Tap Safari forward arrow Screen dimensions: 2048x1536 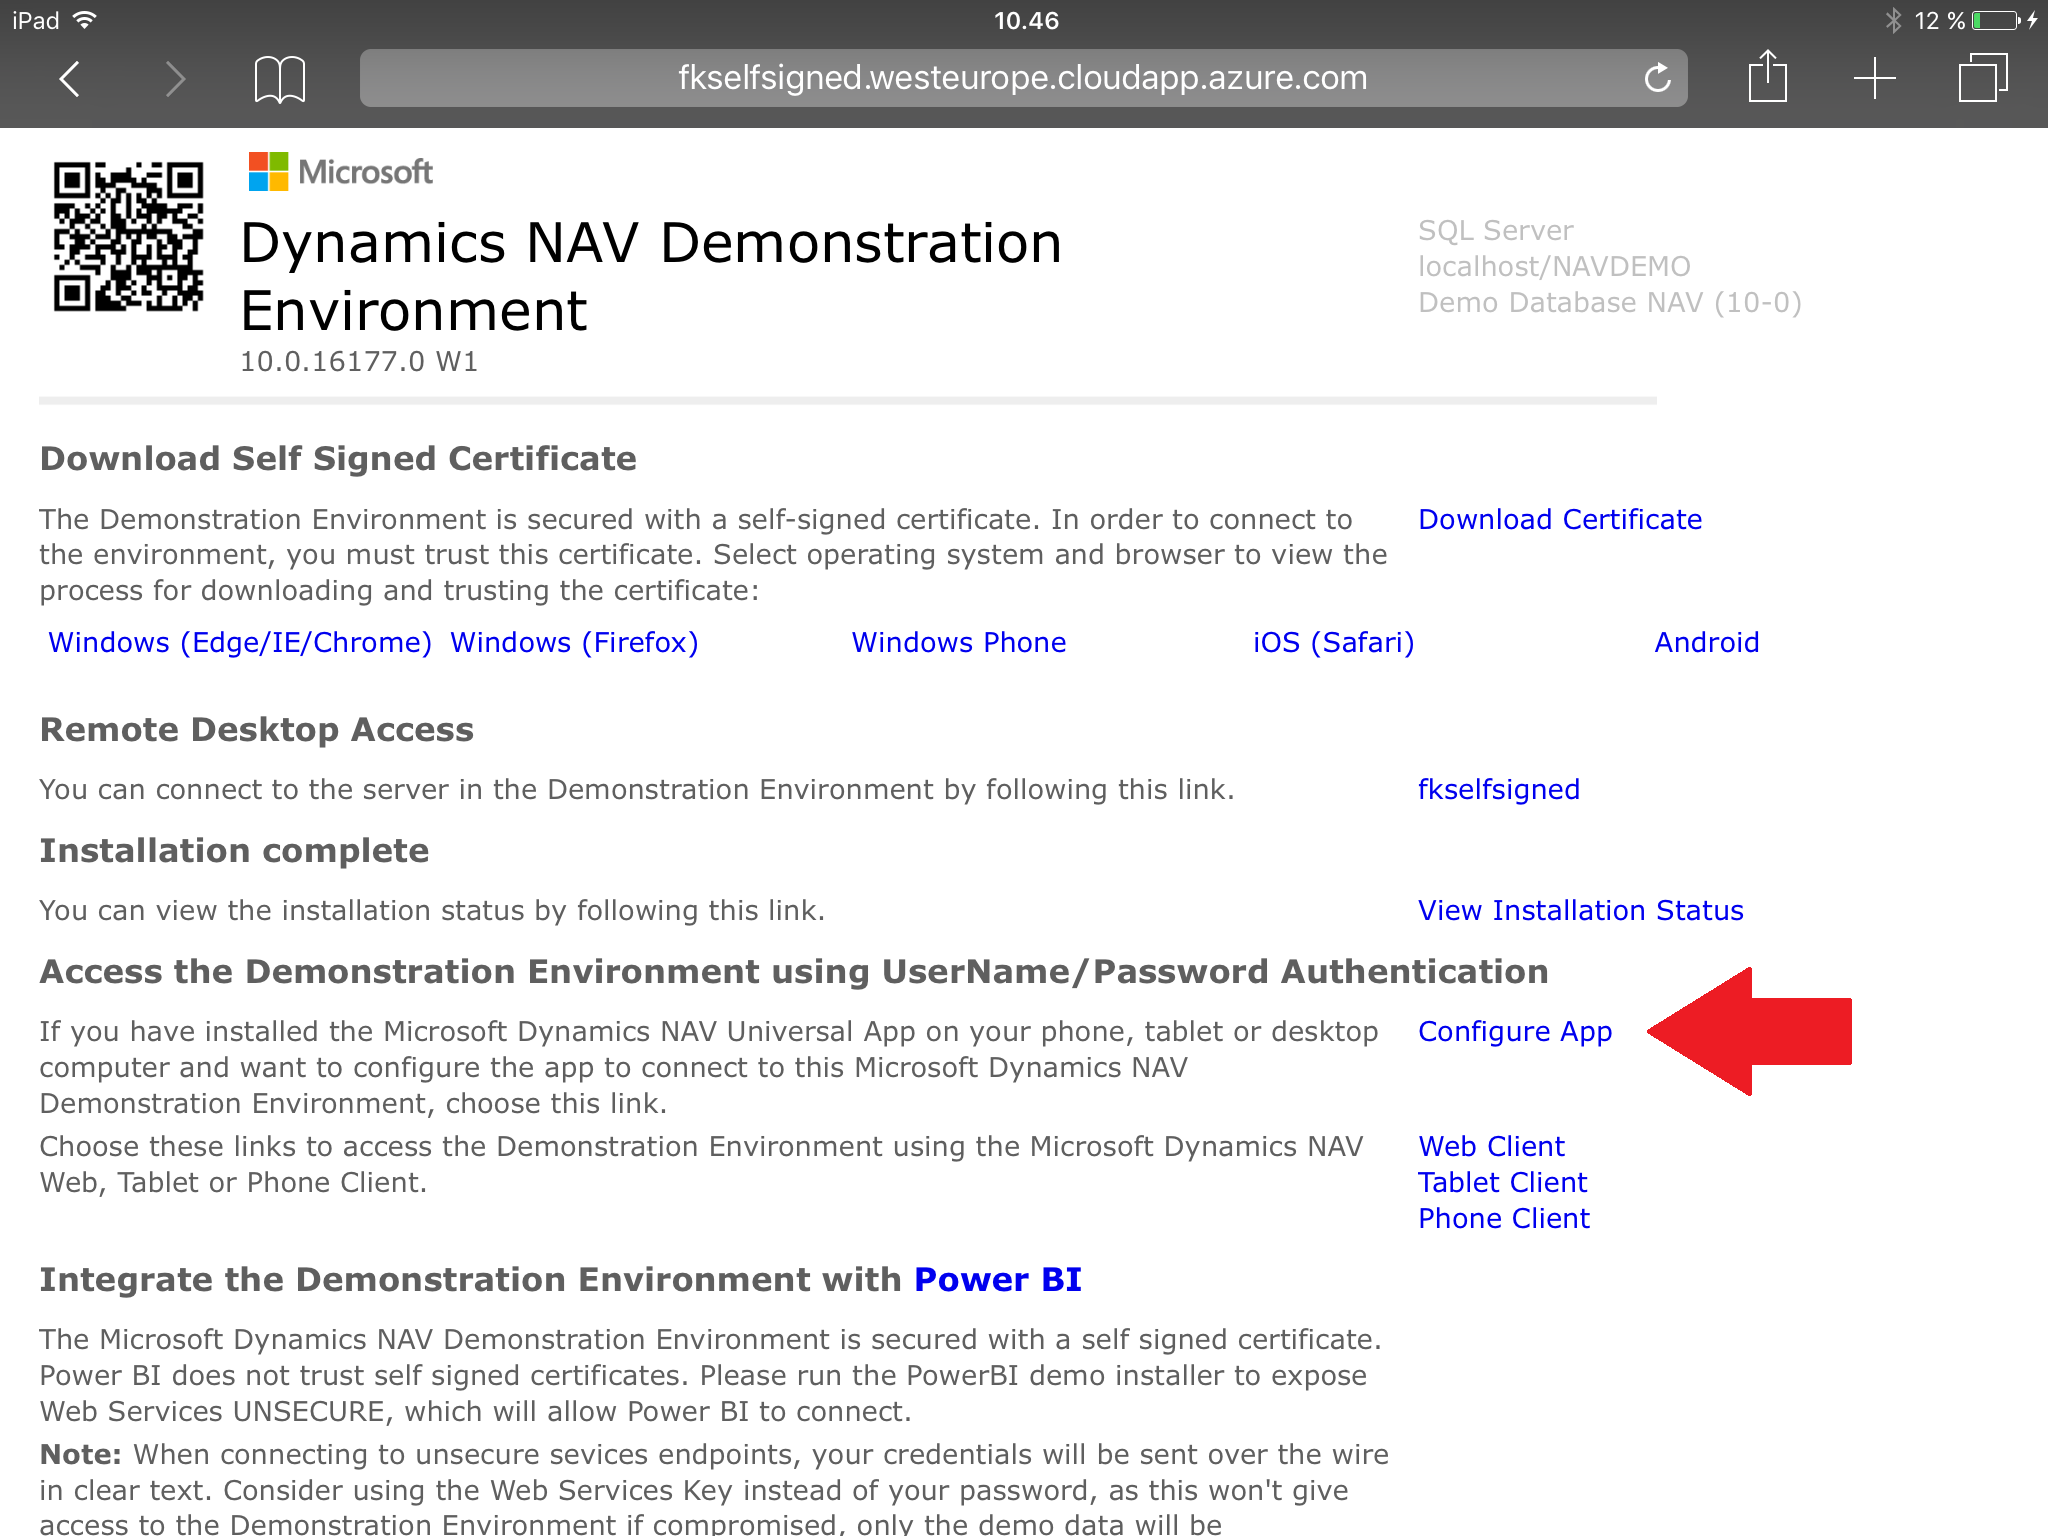pos(175,78)
